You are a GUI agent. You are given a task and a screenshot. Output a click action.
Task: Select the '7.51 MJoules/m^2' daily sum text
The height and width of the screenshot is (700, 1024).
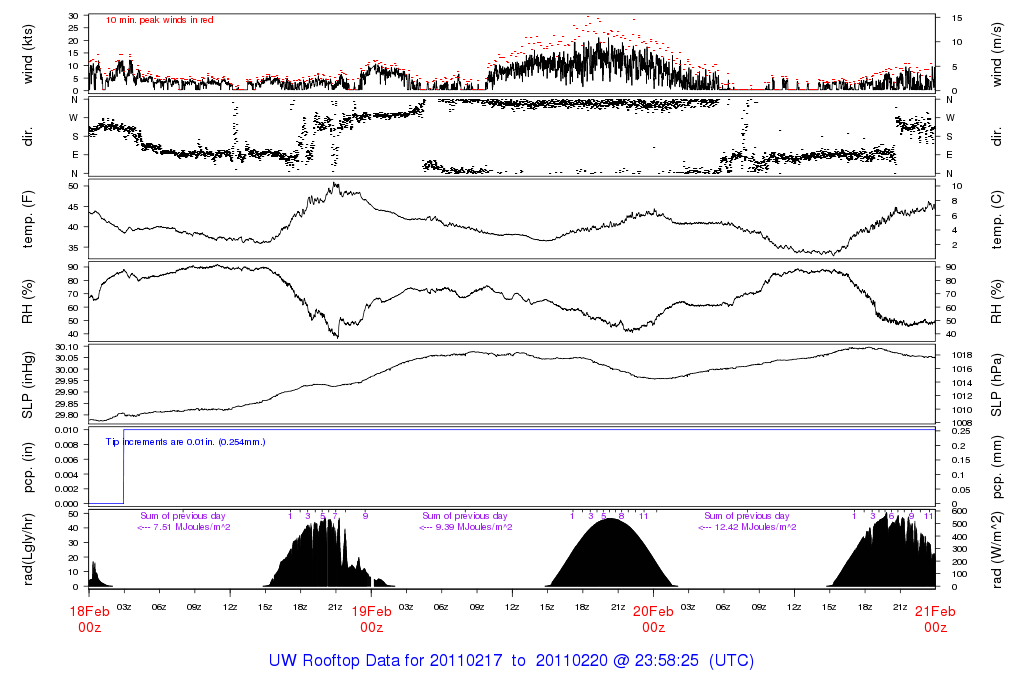(191, 527)
